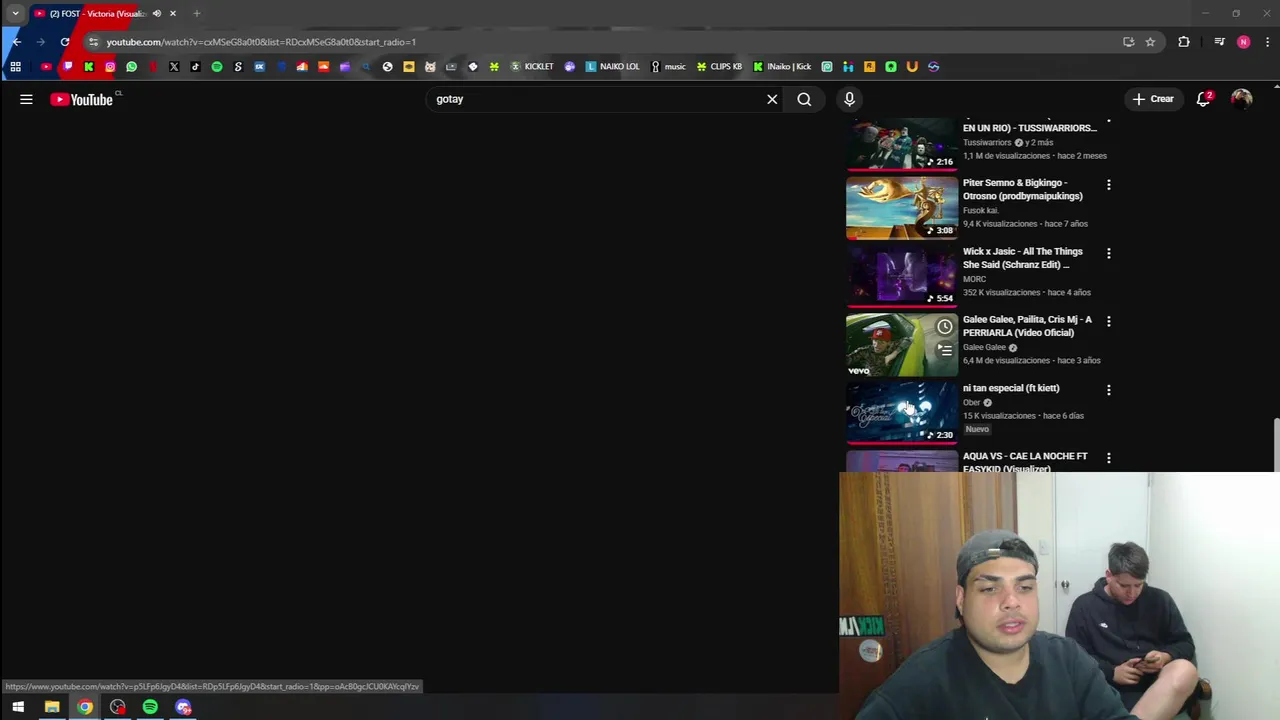The image size is (1280, 720).
Task: Add Galee Galee video to Watch Later
Action: [944, 327]
